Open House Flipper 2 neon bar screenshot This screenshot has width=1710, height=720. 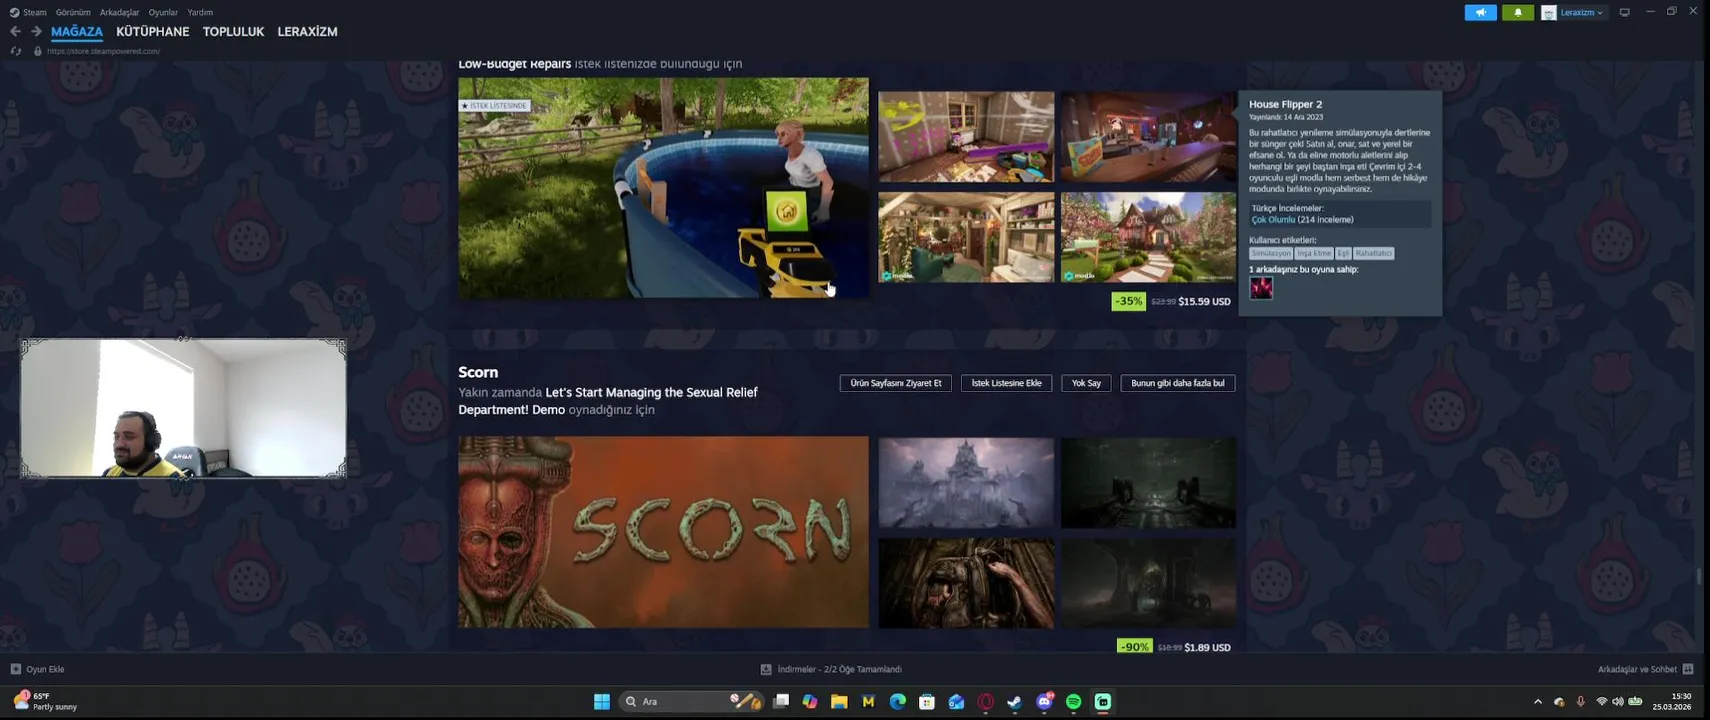1148,137
